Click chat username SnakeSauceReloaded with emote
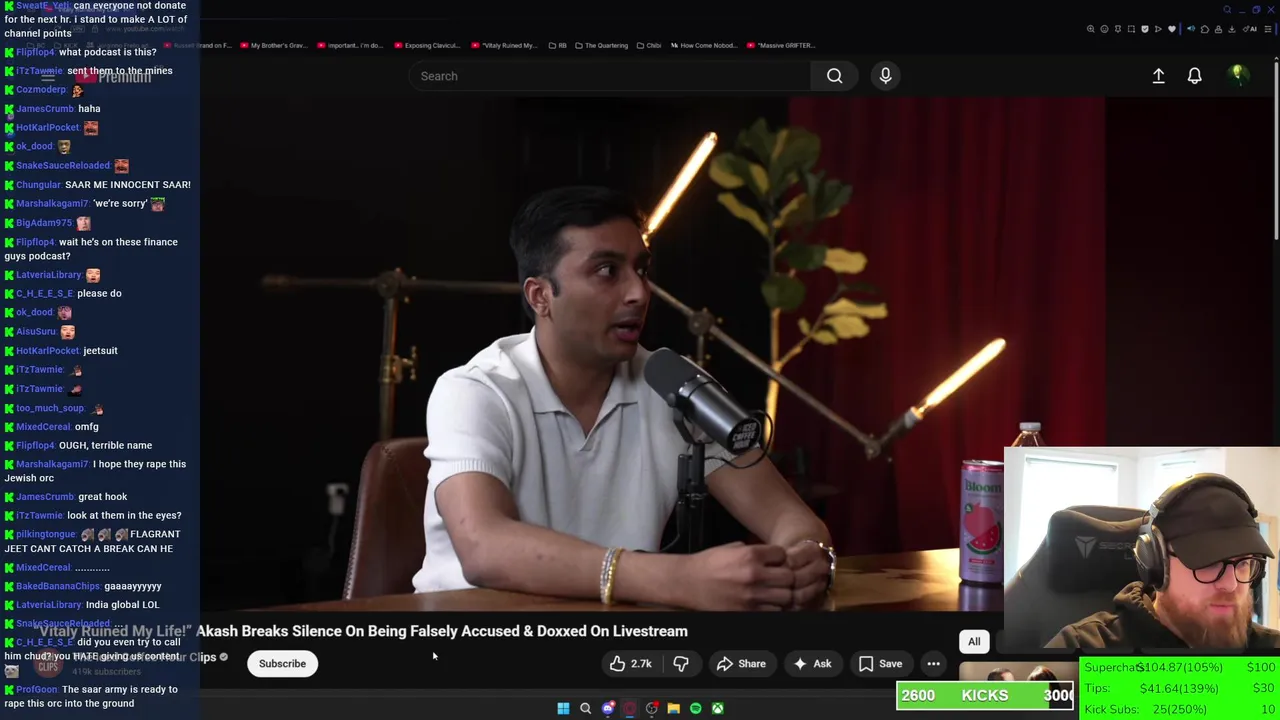 point(62,165)
